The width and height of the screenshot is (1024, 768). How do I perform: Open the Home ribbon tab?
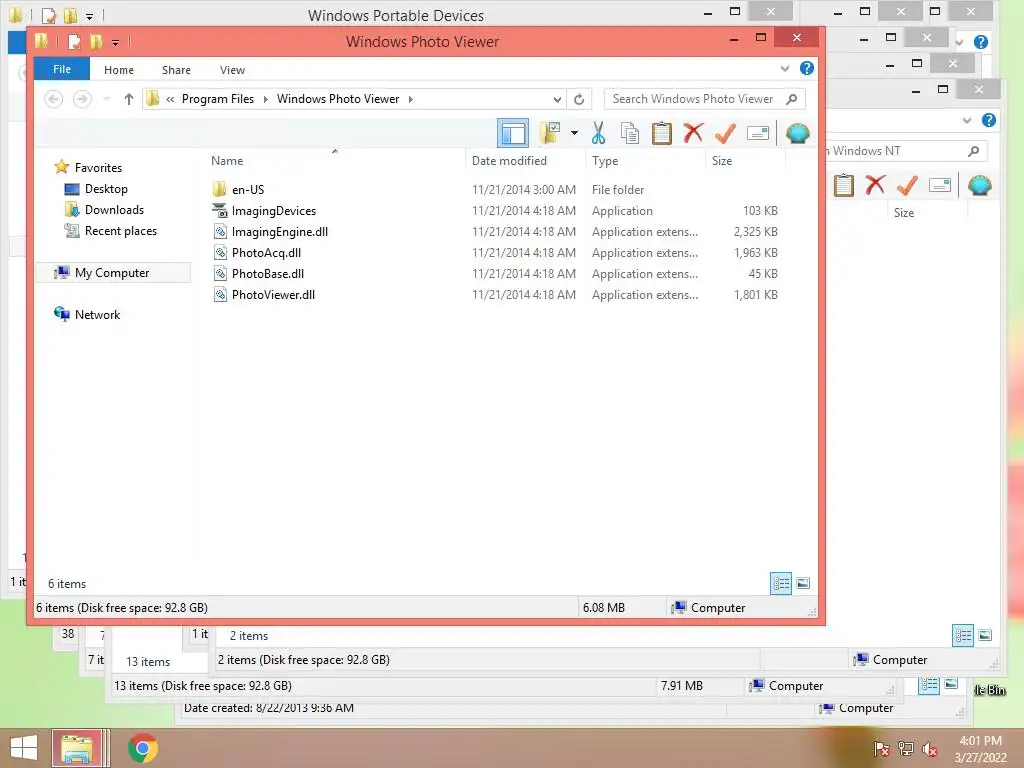pos(119,70)
